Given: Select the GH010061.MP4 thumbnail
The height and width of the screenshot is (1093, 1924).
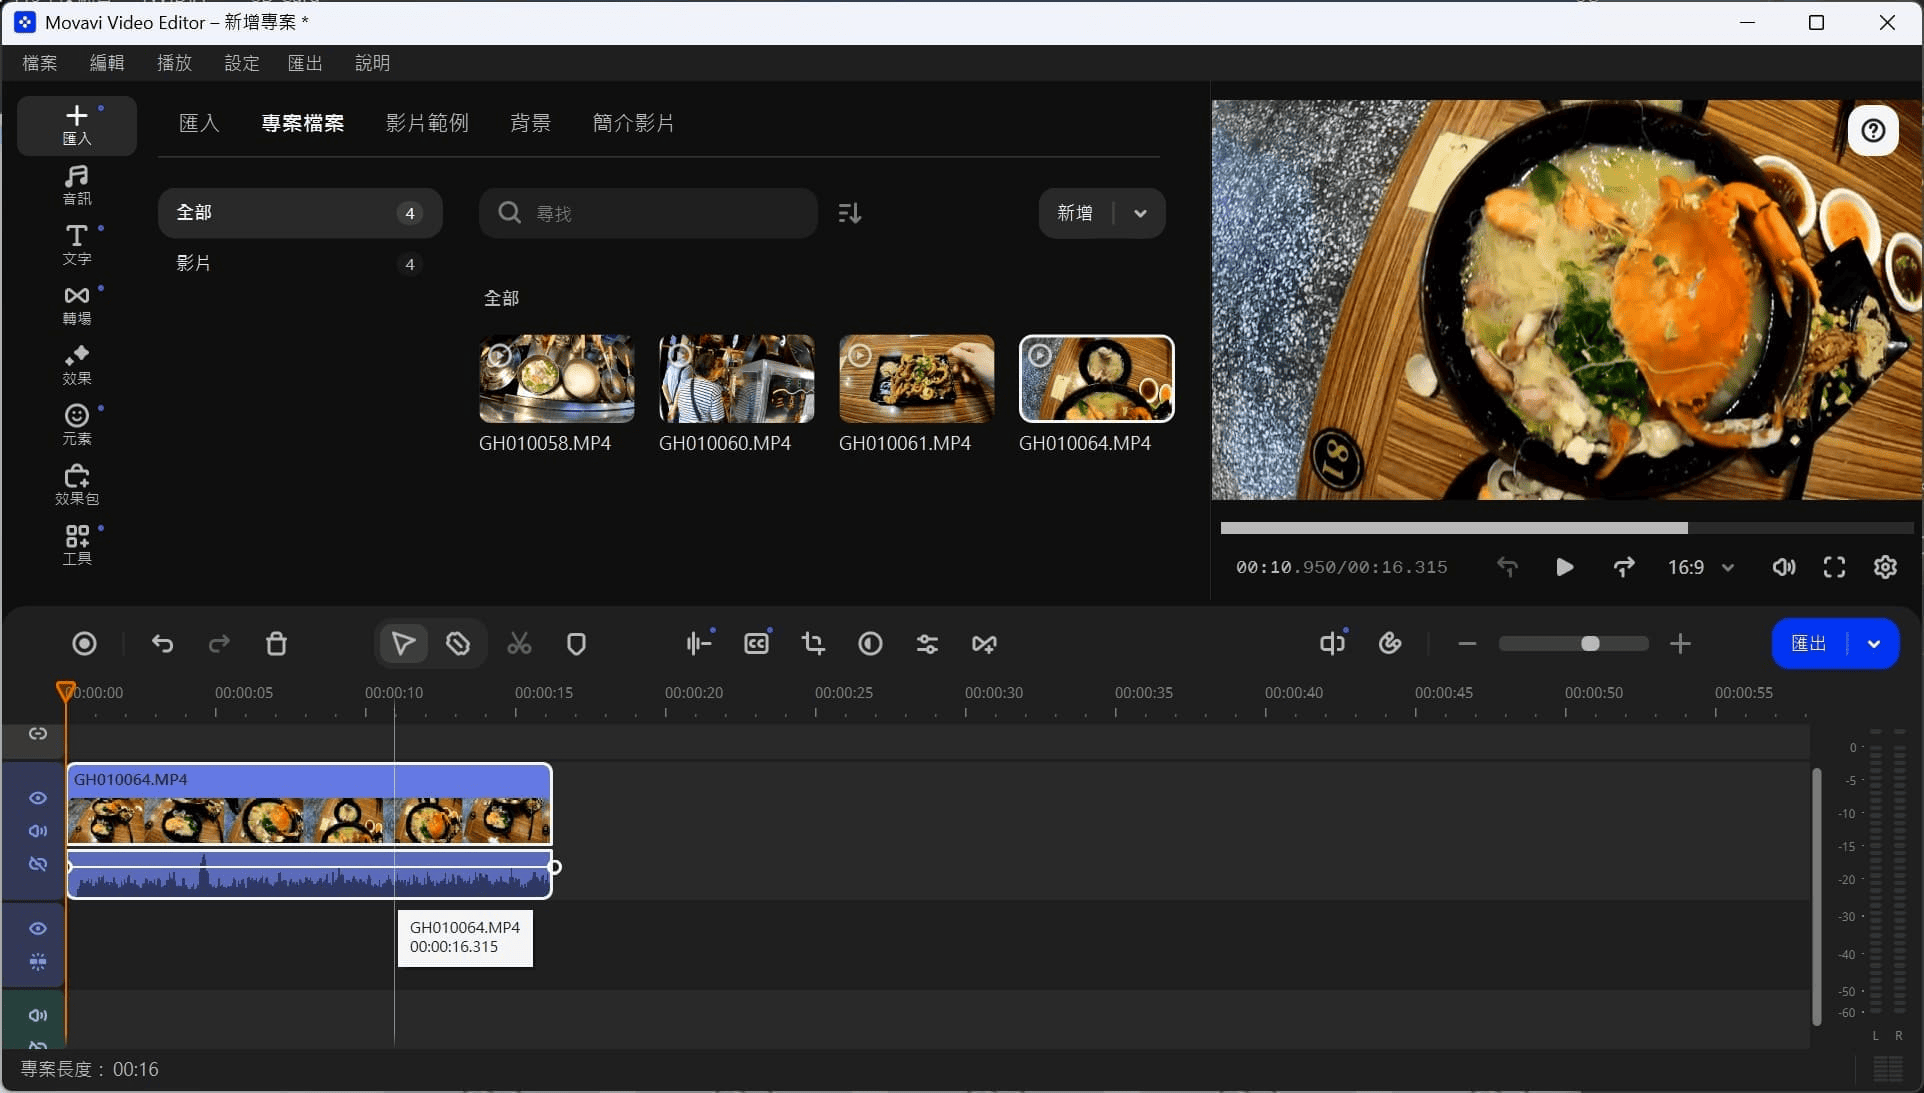Looking at the screenshot, I should pyautogui.click(x=916, y=378).
